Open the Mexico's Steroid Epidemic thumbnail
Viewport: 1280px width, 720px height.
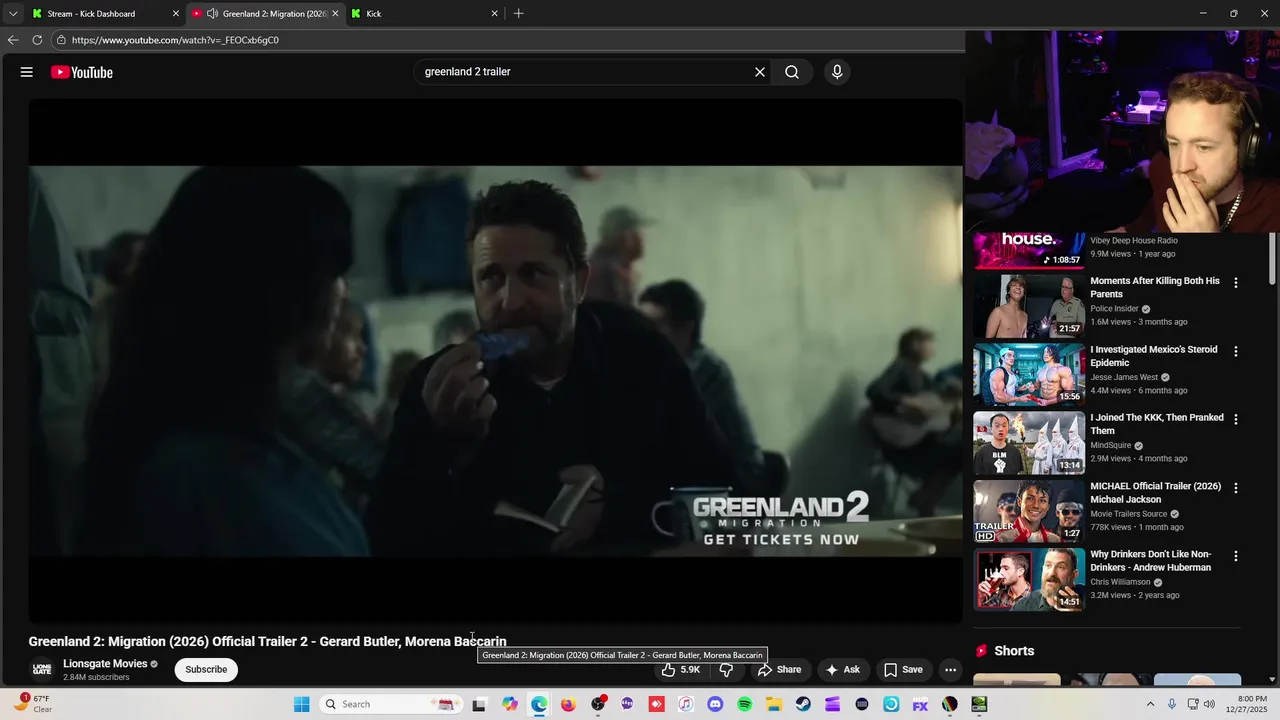click(x=1029, y=374)
